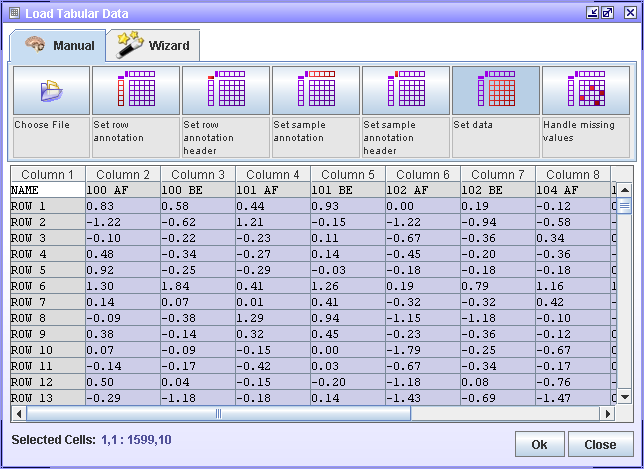Click the ROW 8 label cell
This screenshot has width=644, height=469.
pos(48,318)
